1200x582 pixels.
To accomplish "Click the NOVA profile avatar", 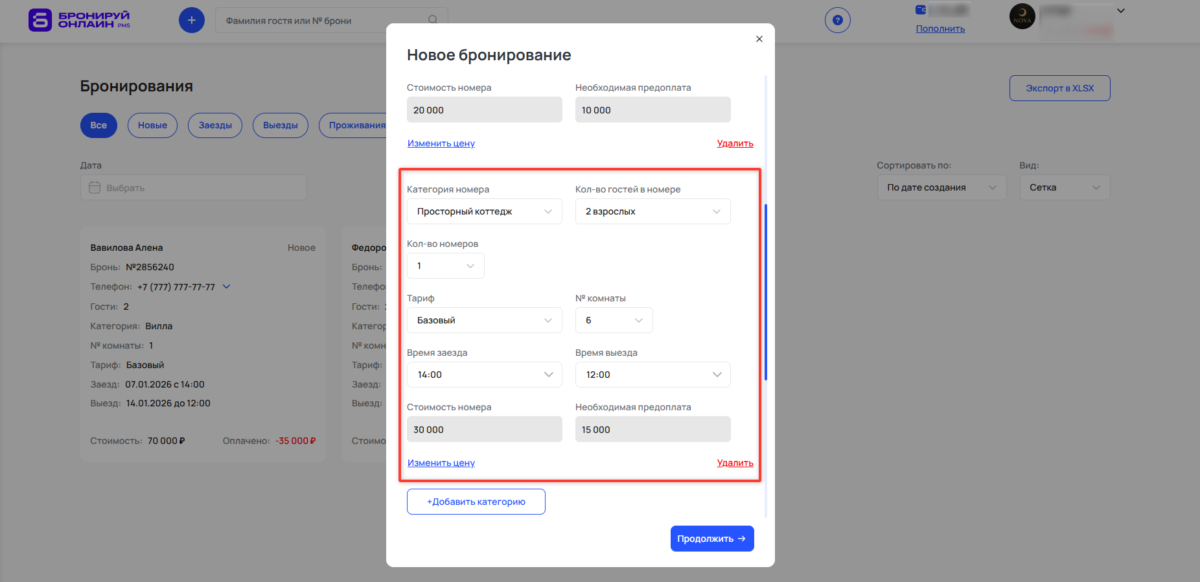I will point(1022,16).
